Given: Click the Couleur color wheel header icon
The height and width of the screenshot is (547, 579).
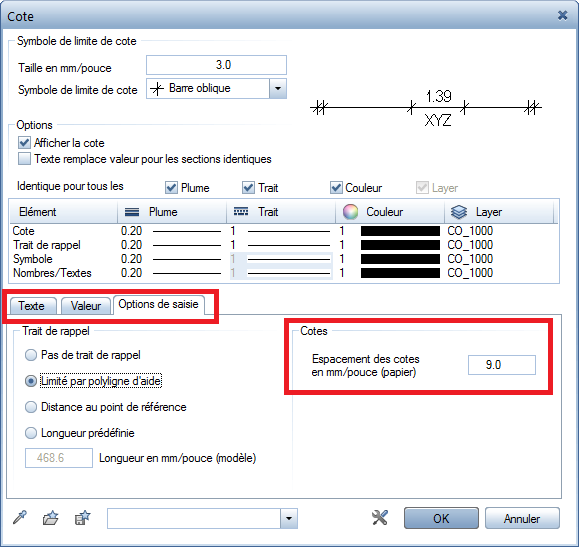Looking at the screenshot, I should click(350, 212).
